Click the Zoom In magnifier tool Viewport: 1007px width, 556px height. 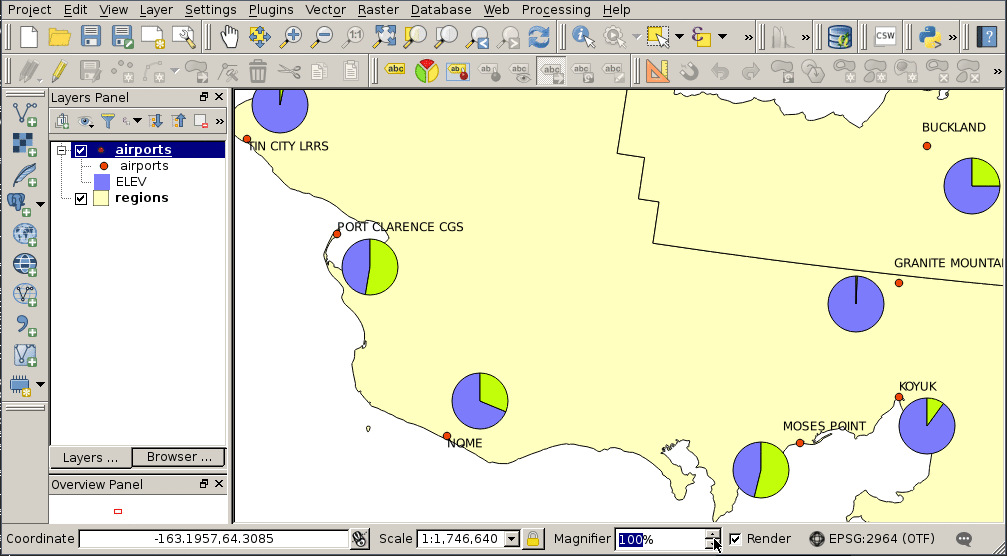point(291,38)
